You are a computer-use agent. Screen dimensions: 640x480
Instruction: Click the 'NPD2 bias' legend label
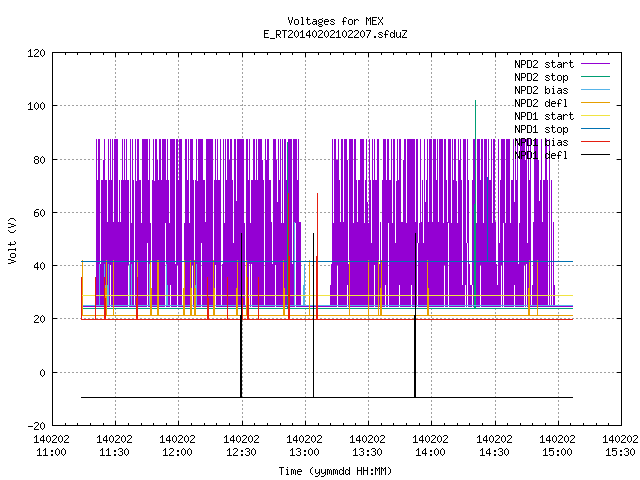click(x=541, y=90)
